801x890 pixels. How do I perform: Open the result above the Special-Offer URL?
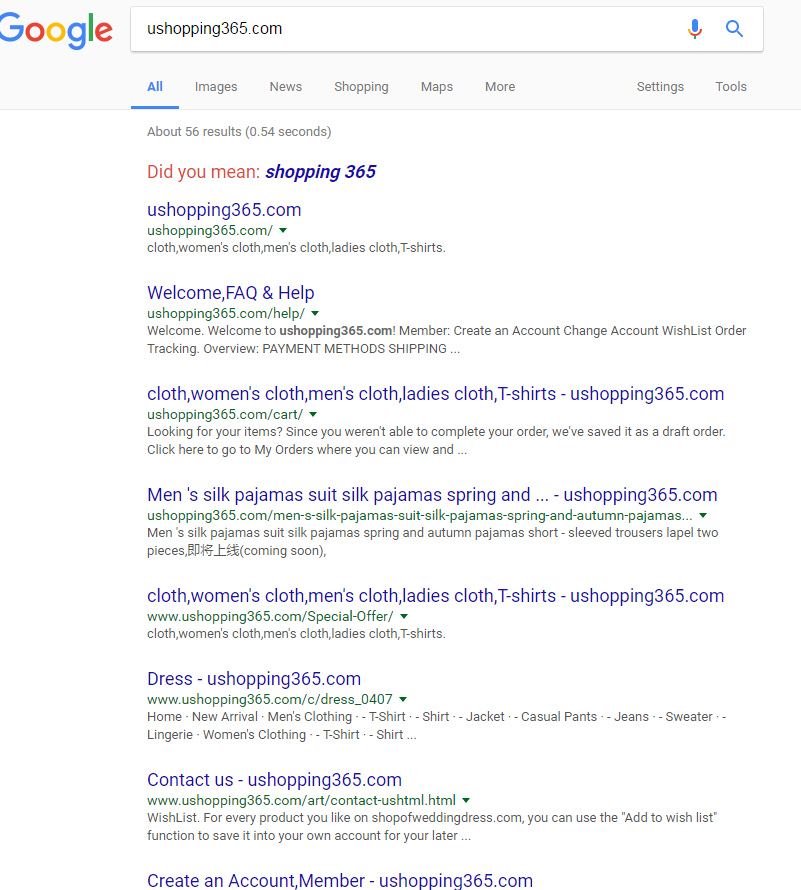(435, 596)
